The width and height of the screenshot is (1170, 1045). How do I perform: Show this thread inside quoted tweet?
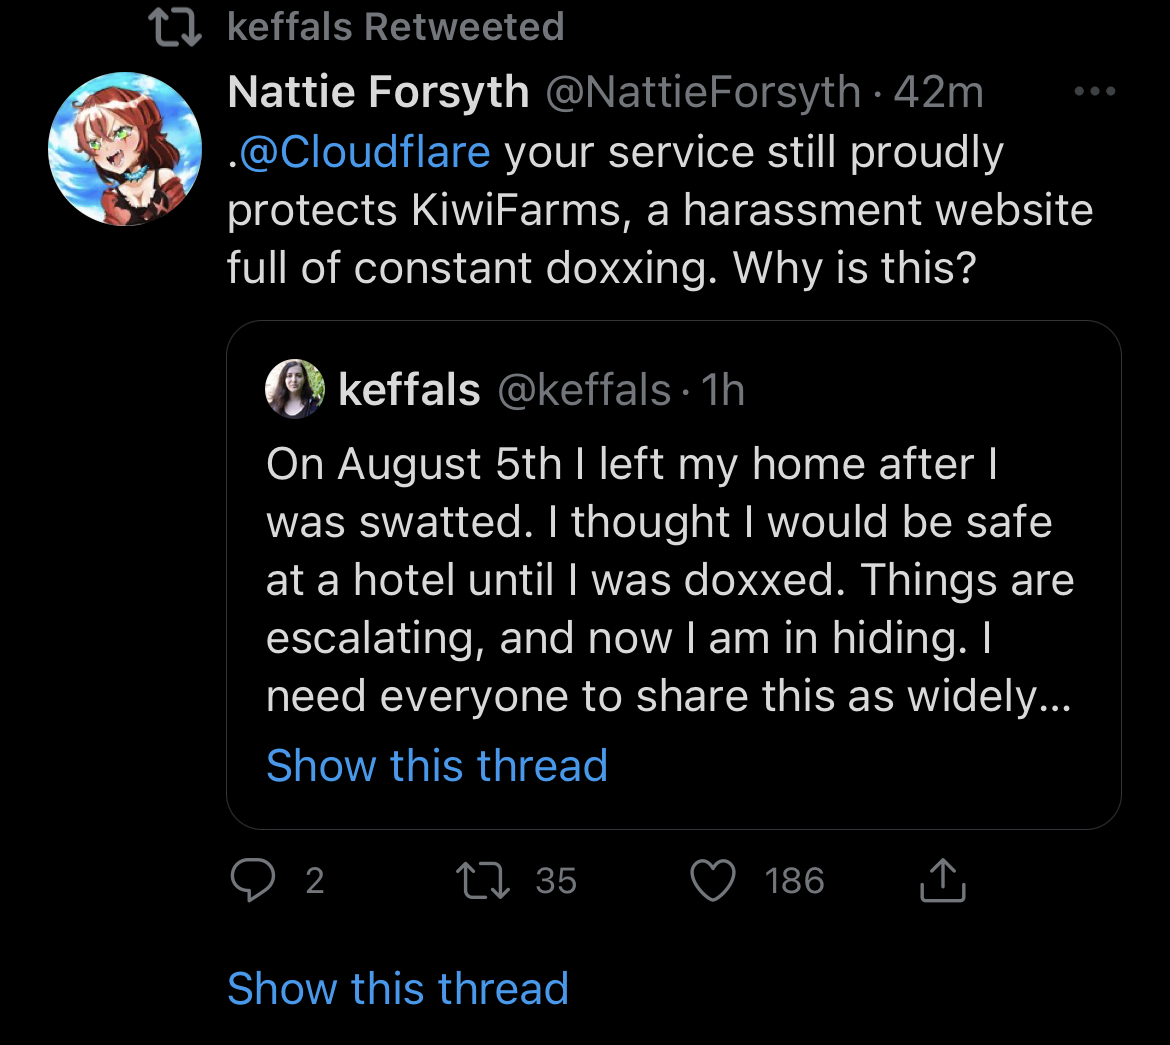click(437, 765)
